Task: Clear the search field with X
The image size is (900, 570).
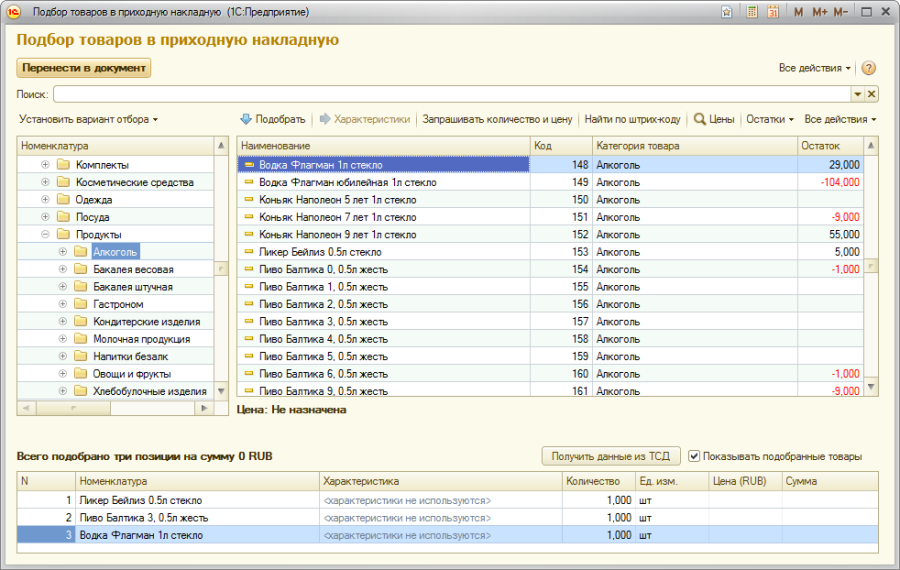Action: 871,94
